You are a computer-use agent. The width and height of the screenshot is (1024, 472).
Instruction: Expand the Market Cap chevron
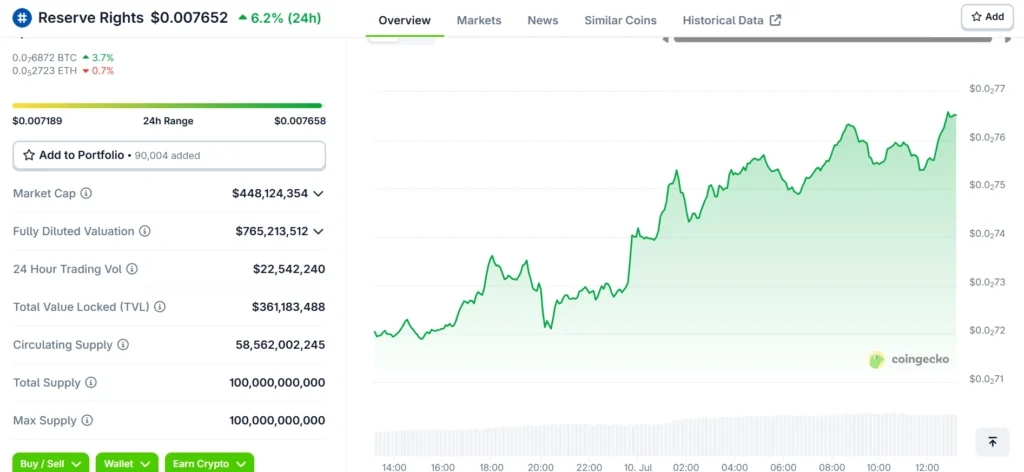pos(318,193)
